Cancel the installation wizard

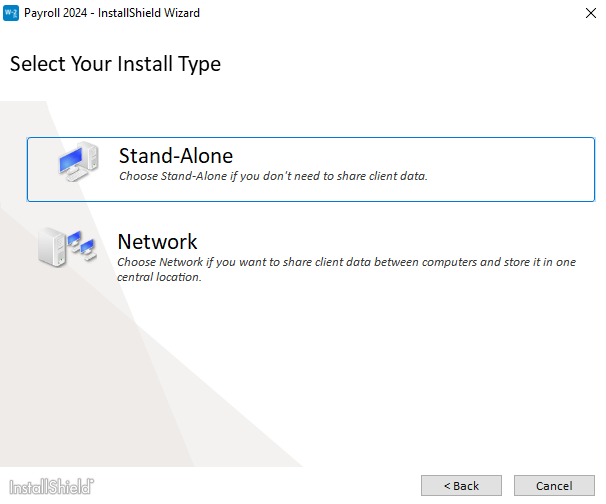click(554, 486)
